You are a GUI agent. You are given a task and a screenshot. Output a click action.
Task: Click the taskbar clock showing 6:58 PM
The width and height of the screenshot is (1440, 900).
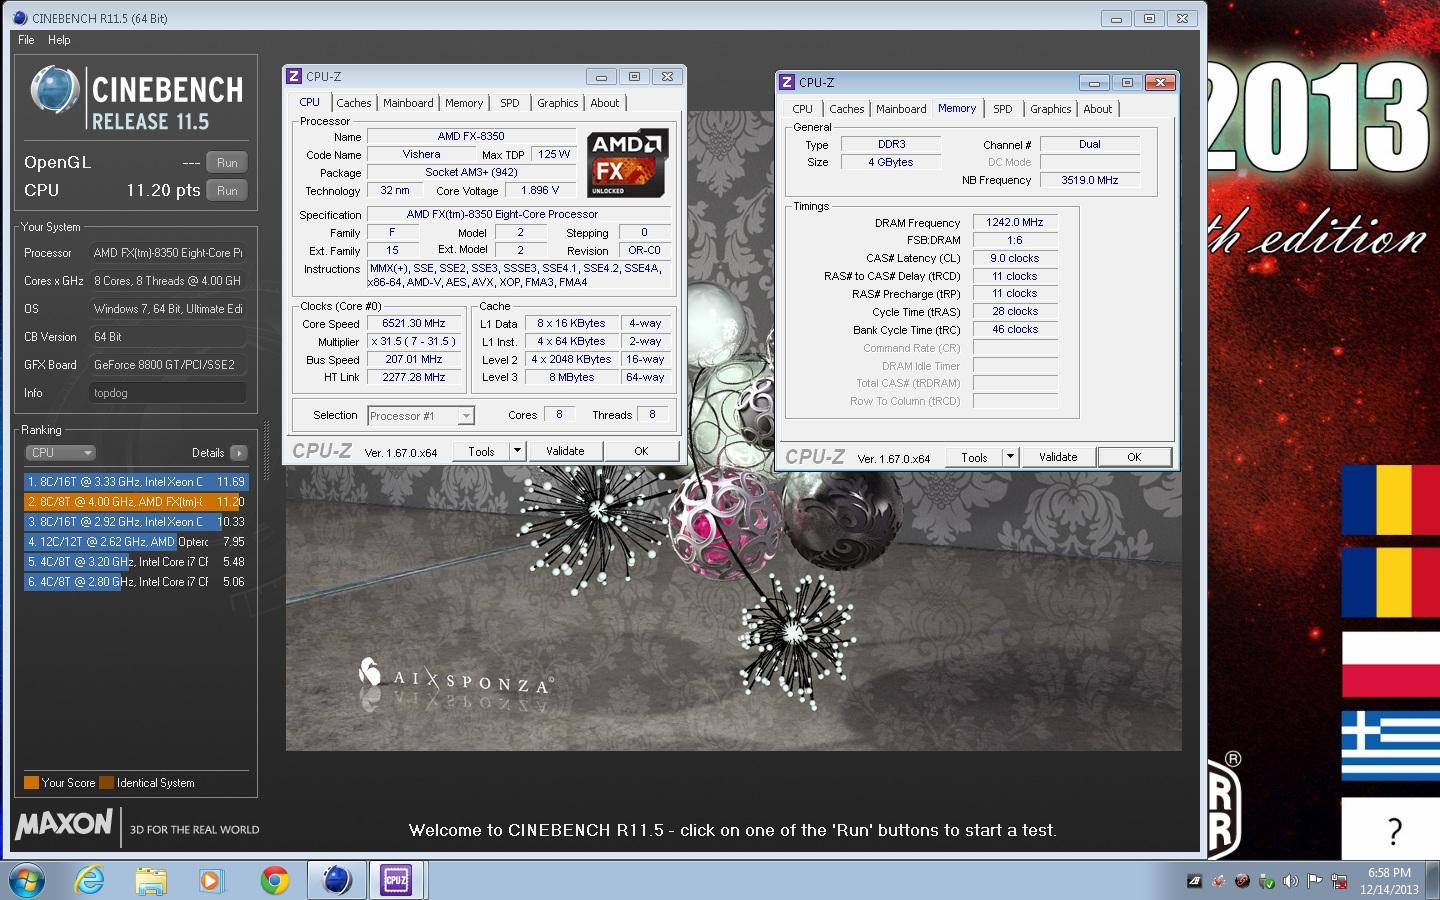pyautogui.click(x=1389, y=881)
